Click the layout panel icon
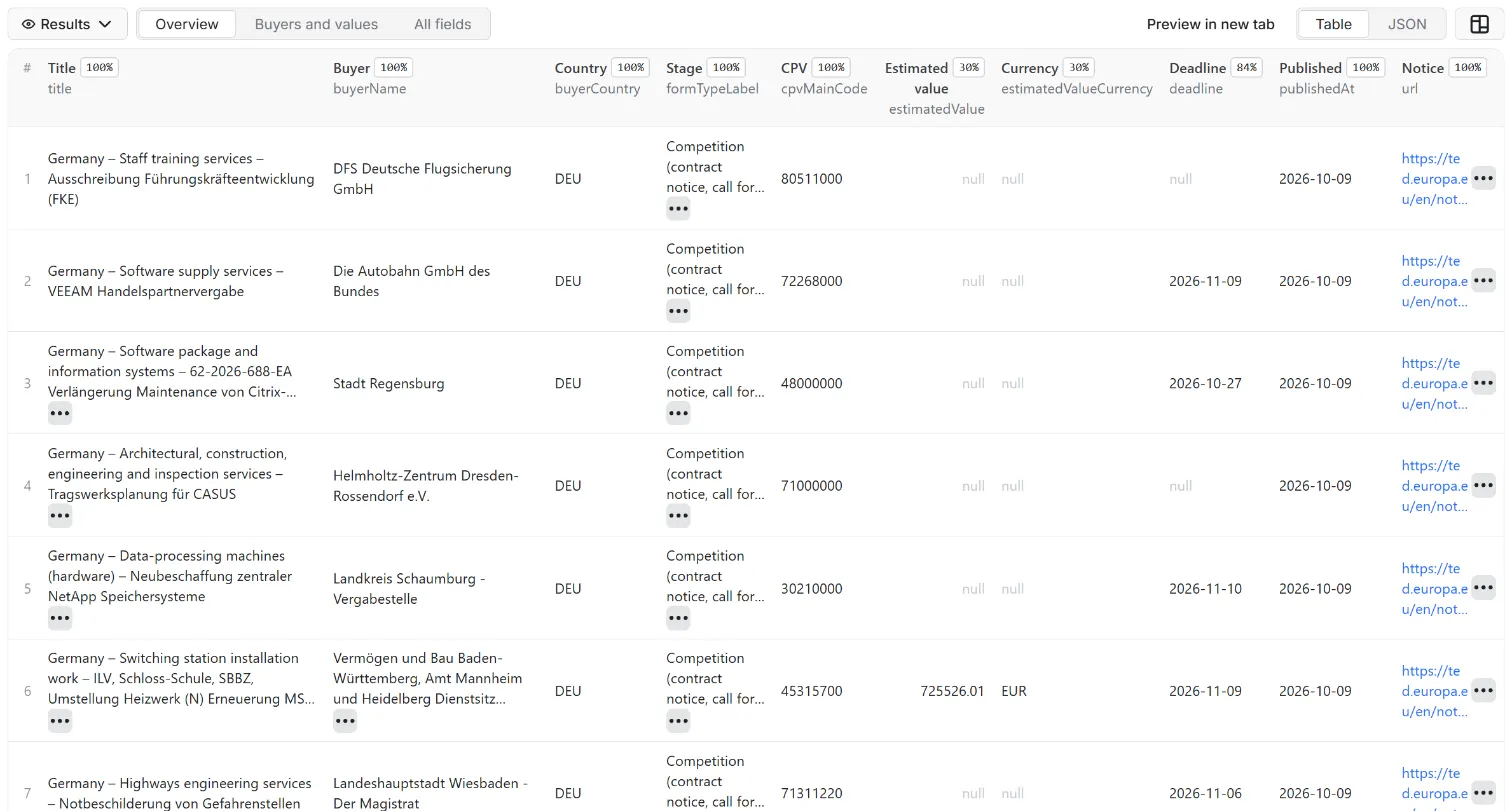1512x811 pixels. 1479,24
